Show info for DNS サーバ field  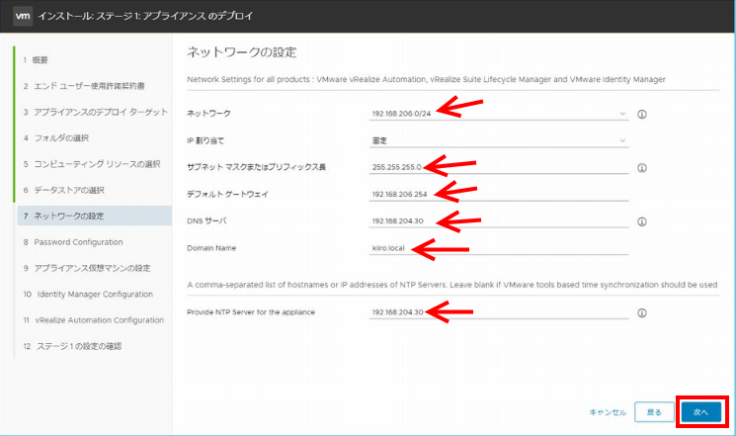pyautogui.click(x=642, y=222)
